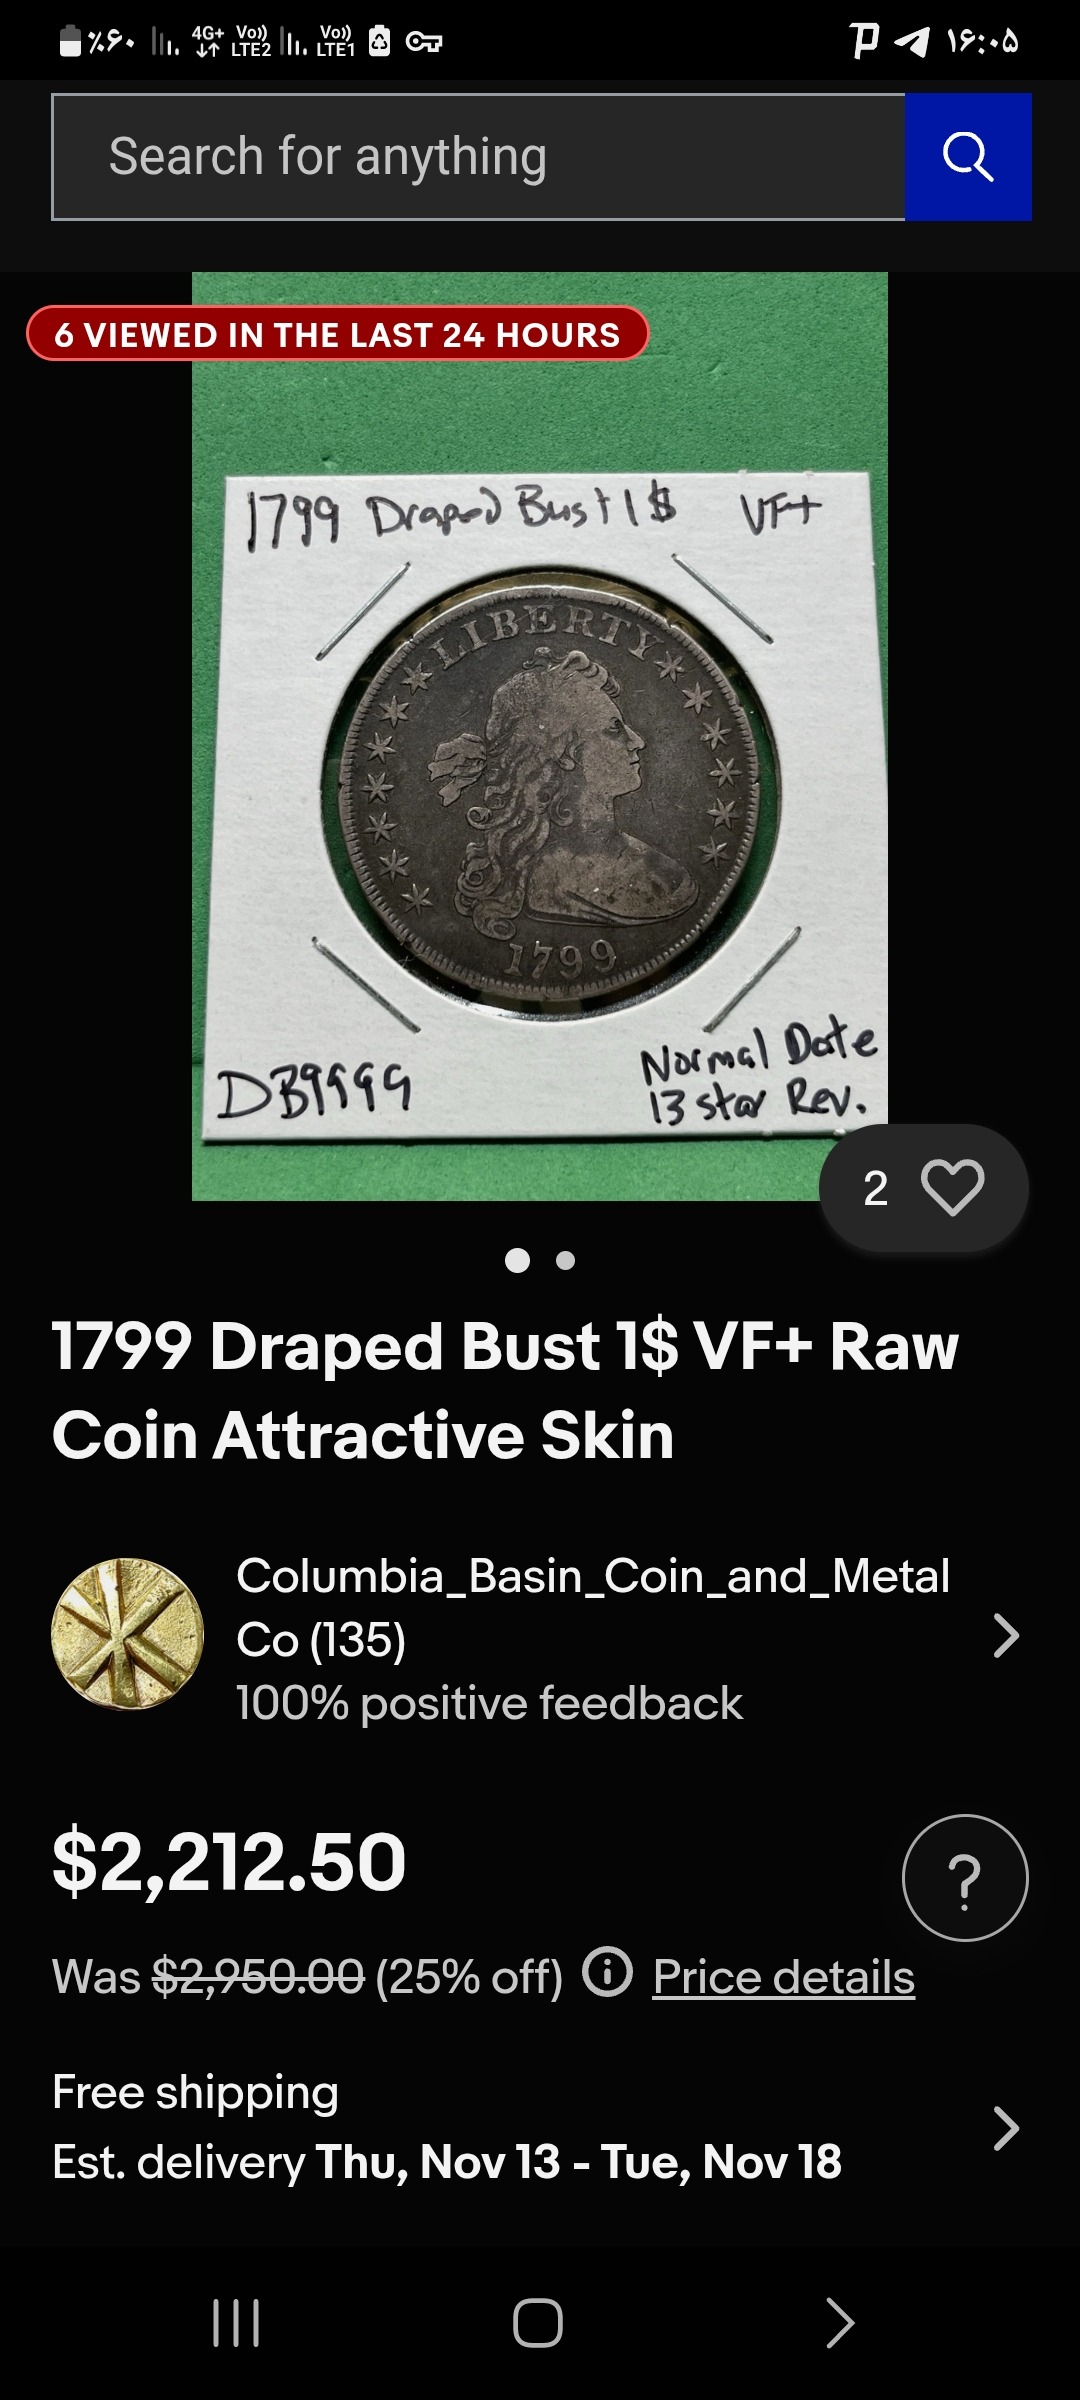This screenshot has height=2400, width=1080.
Task: Tap the blue search magnifier button
Action: click(x=968, y=157)
